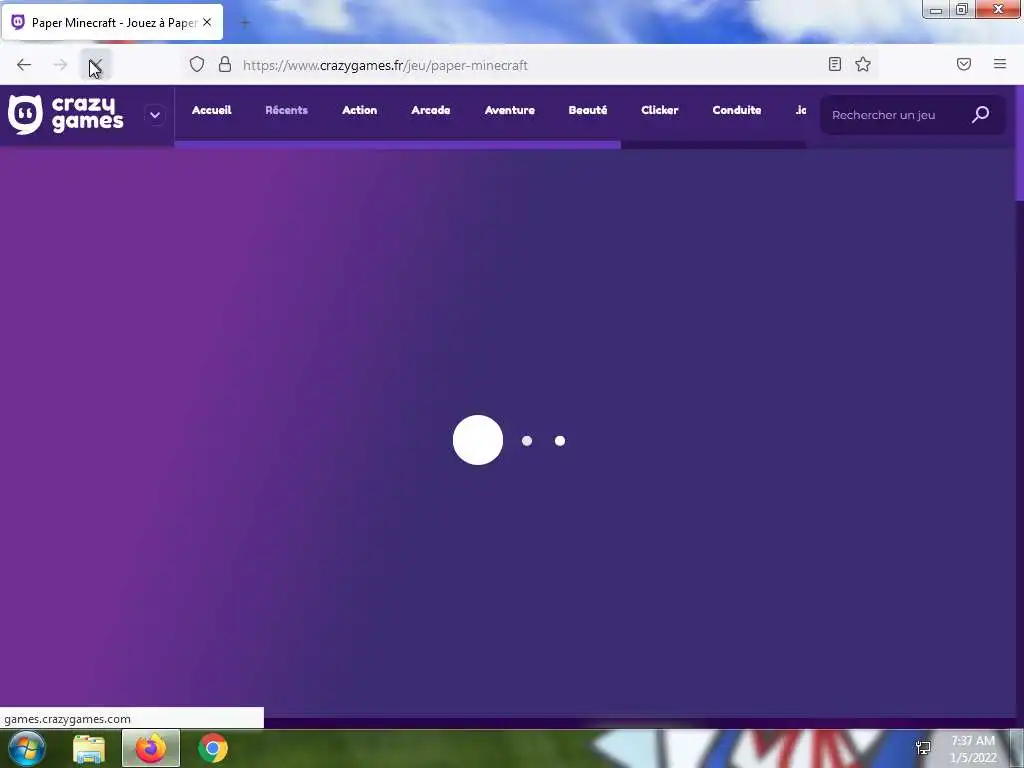Click the URL address bar text
Viewport: 1024px width, 768px height.
(385, 65)
